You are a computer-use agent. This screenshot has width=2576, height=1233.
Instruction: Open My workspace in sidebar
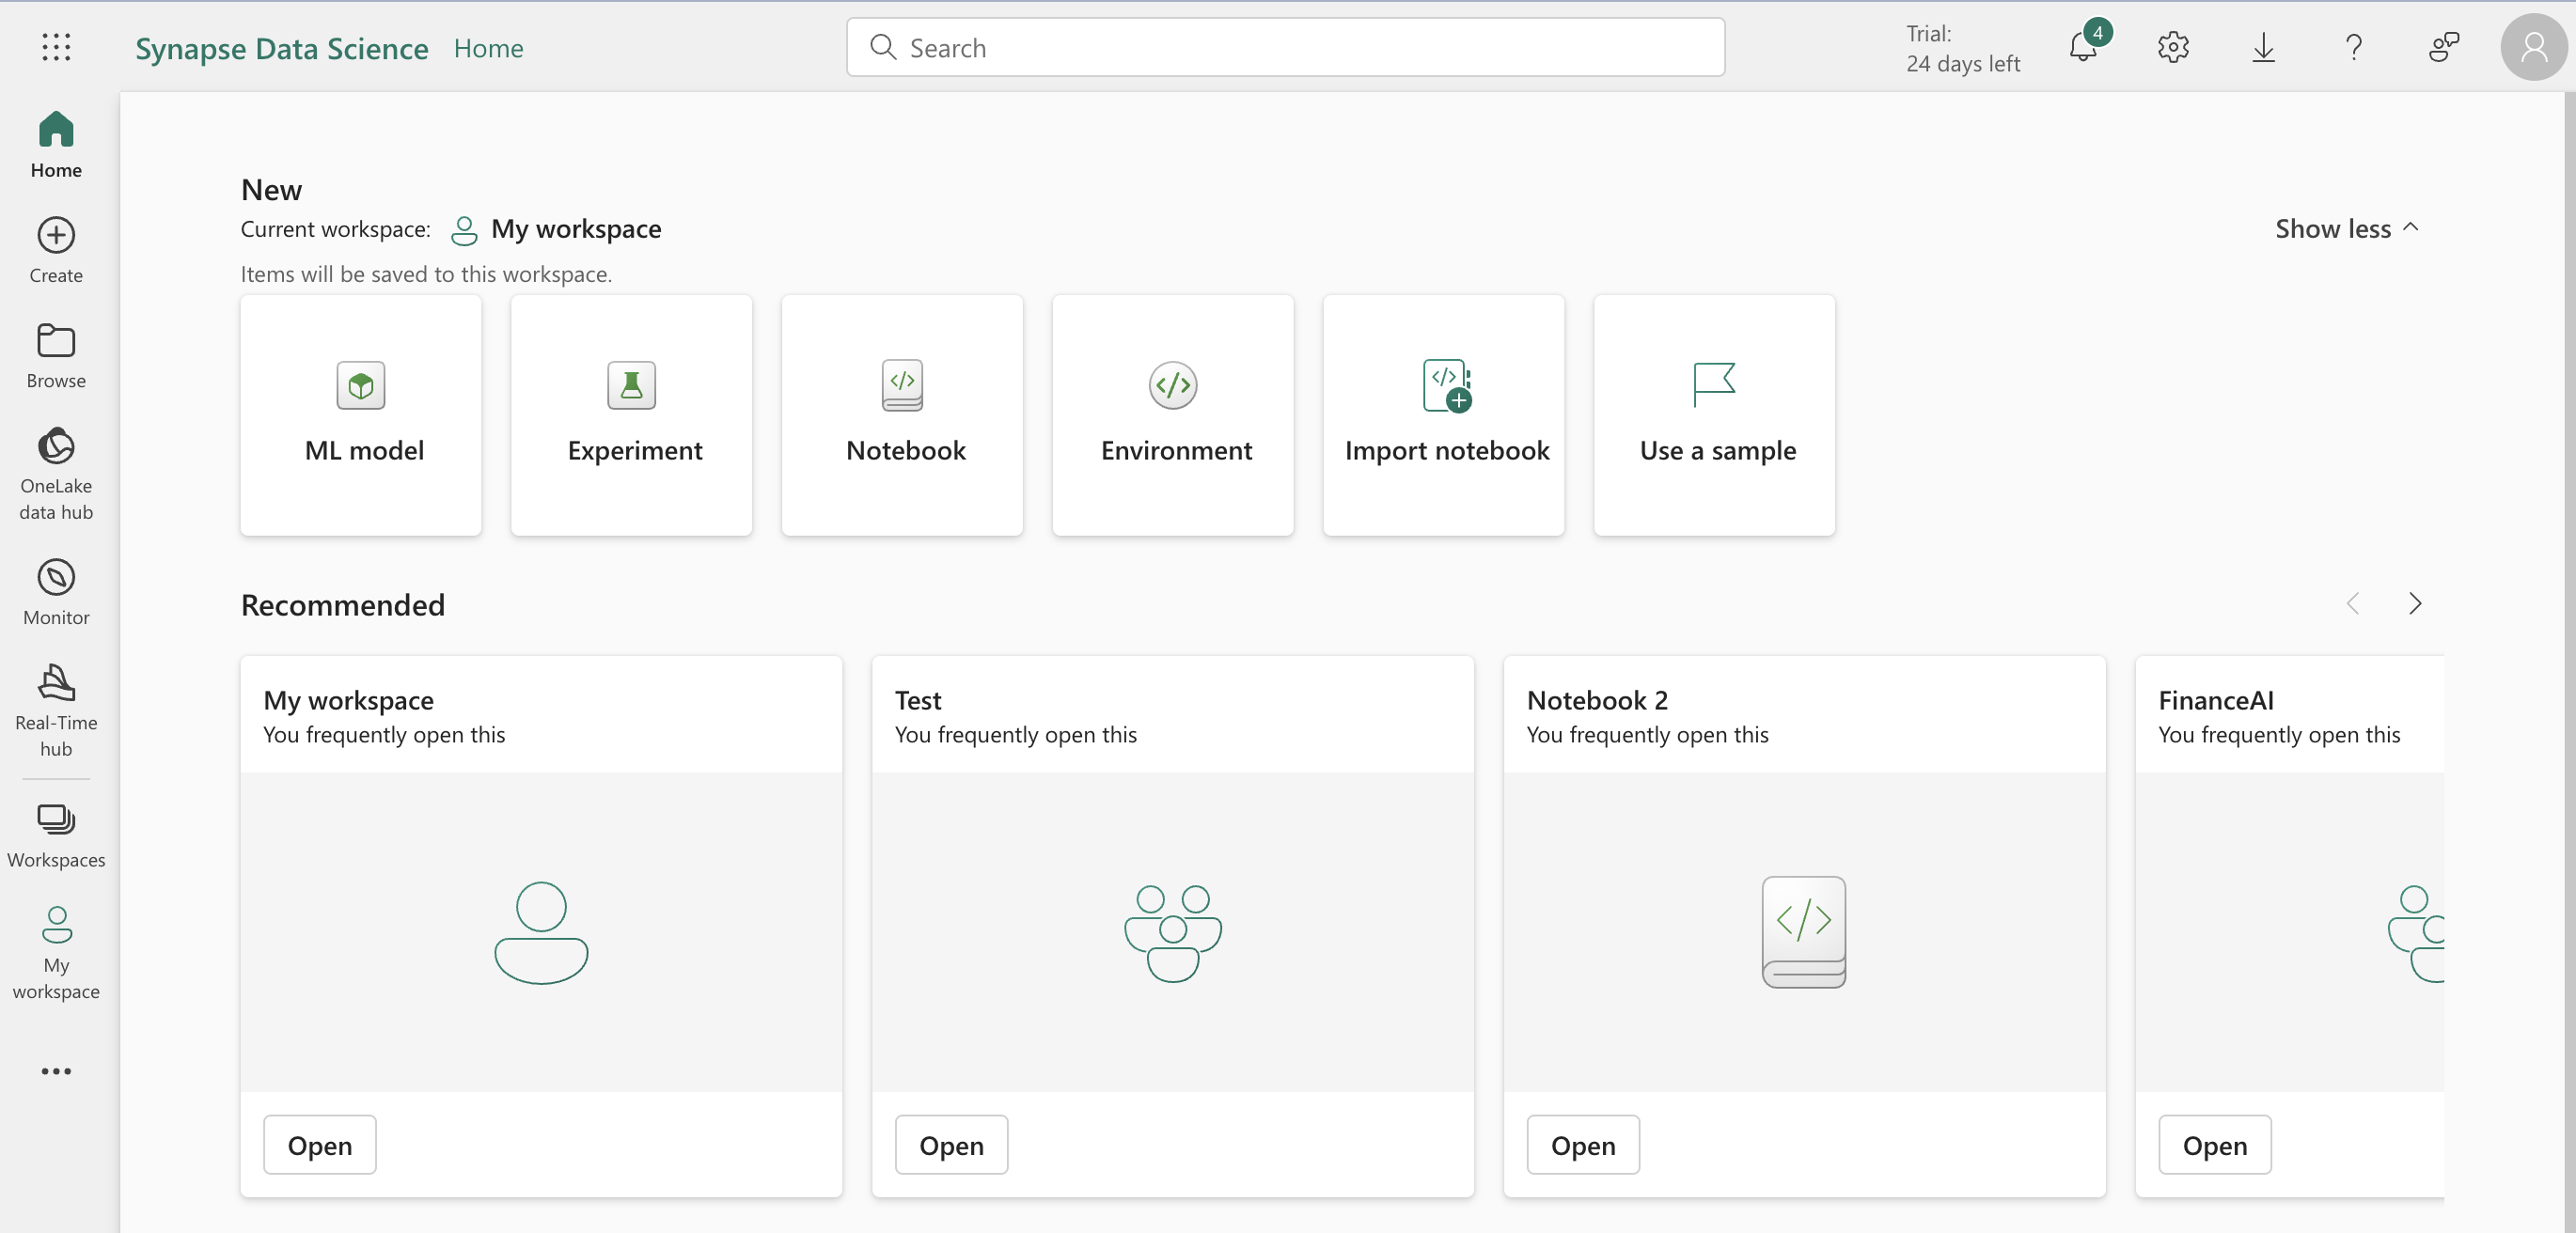click(x=56, y=954)
